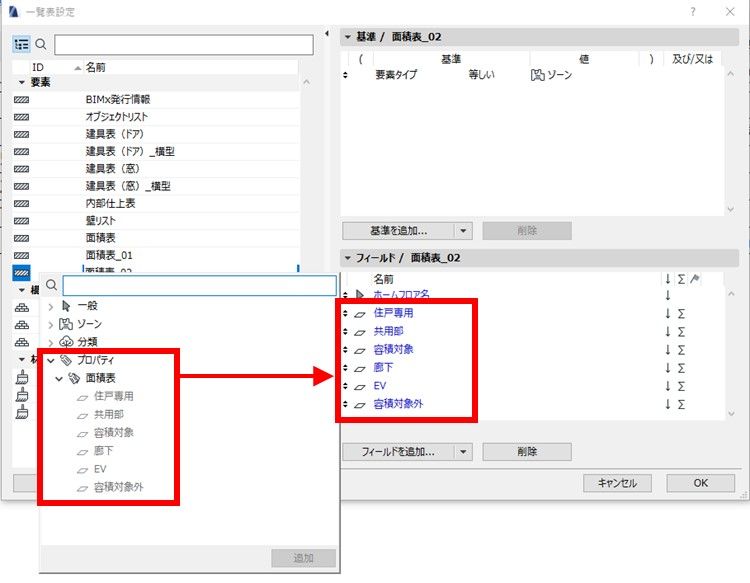Select the 面積表 schedule row
This screenshot has height=583, width=750.
pyautogui.click(x=156, y=238)
